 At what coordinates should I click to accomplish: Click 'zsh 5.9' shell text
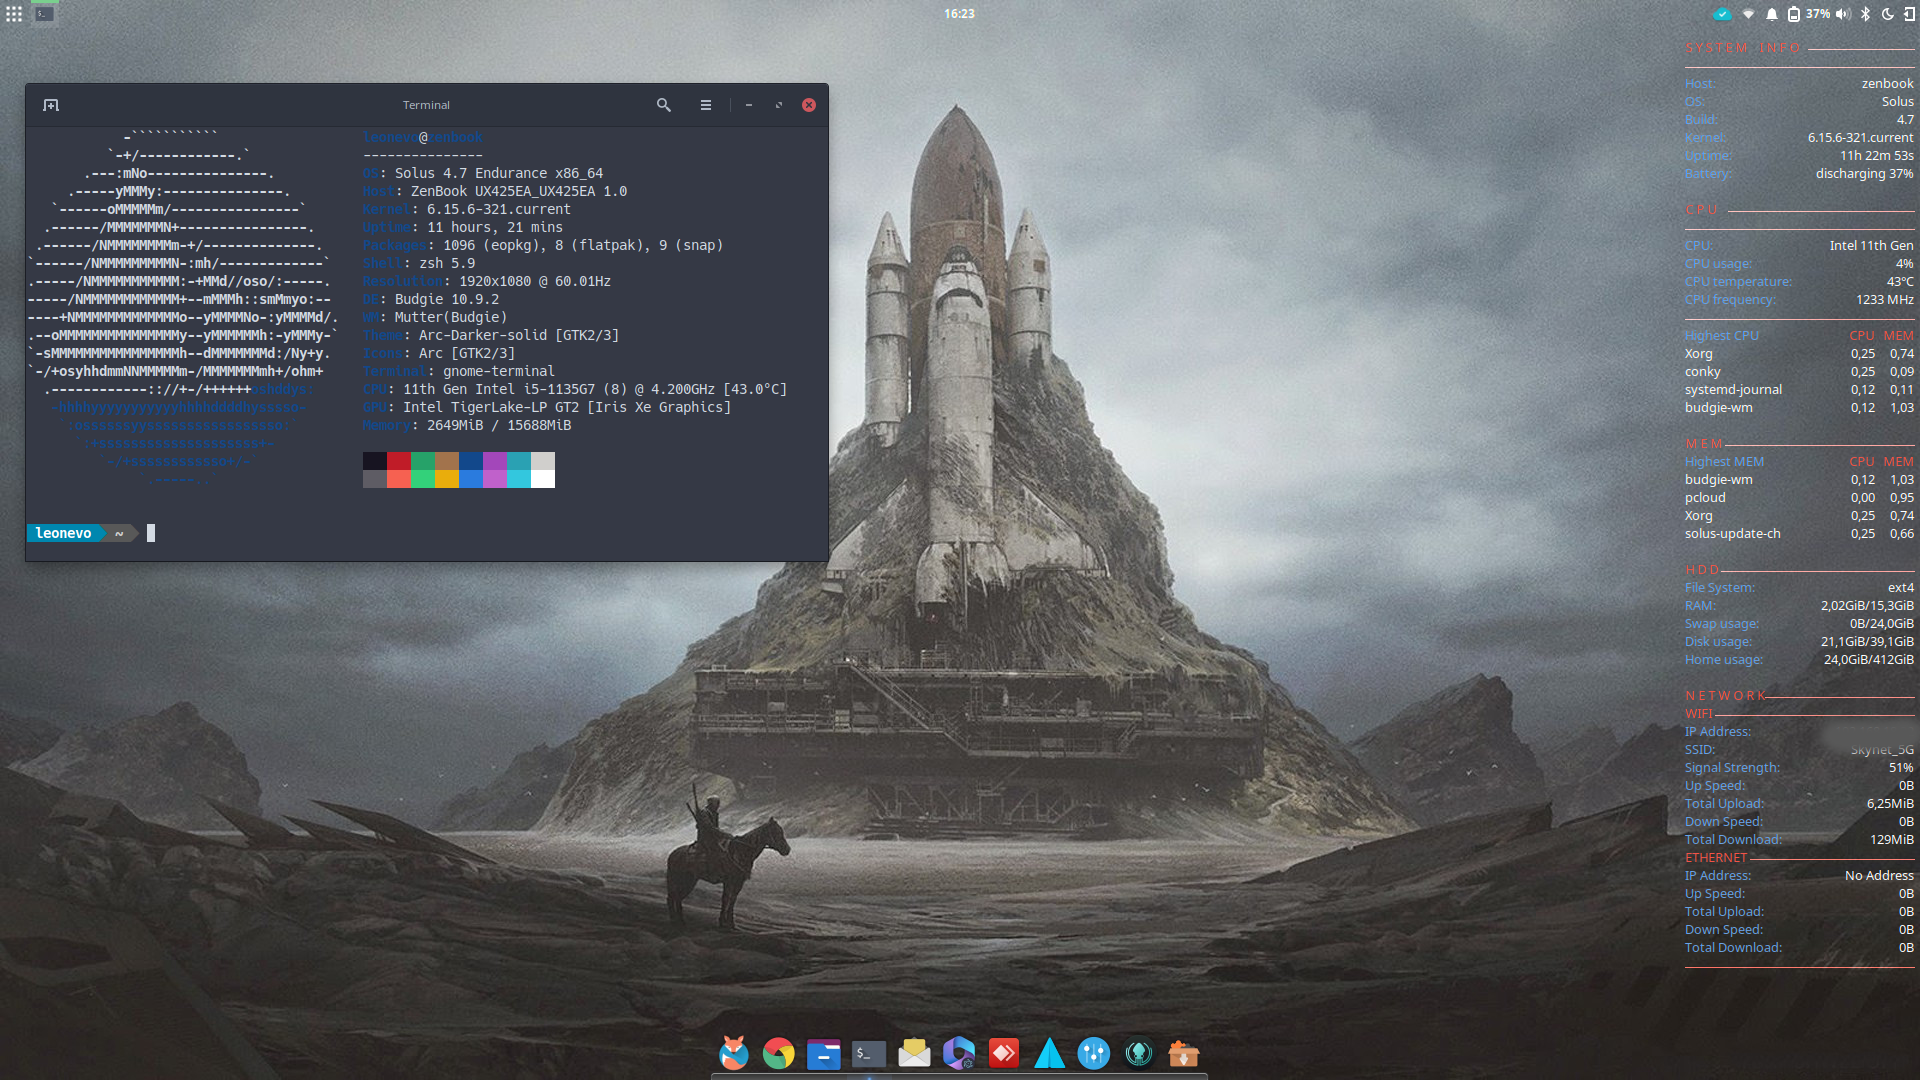click(x=447, y=263)
